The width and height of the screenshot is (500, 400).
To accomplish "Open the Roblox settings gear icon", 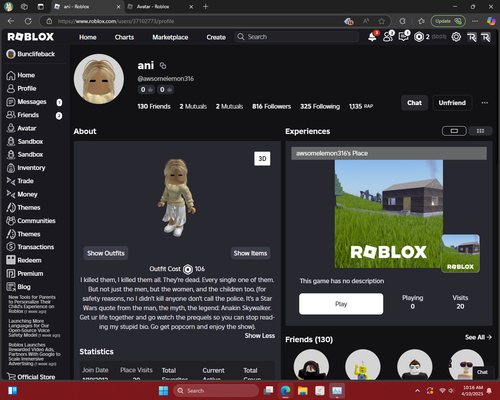I will (x=456, y=37).
